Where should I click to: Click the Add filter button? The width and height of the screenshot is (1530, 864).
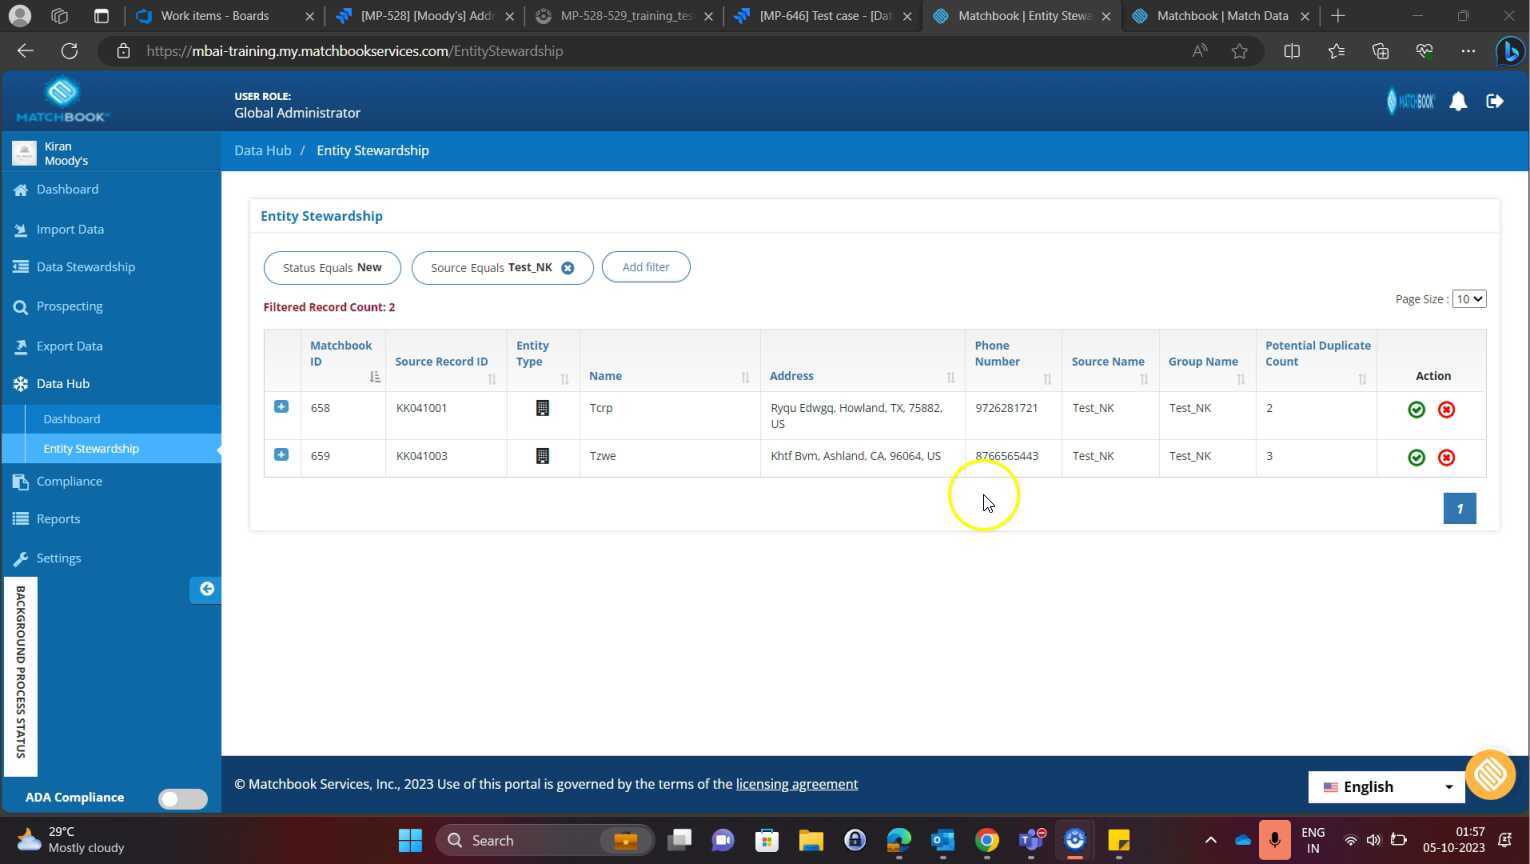(x=645, y=267)
